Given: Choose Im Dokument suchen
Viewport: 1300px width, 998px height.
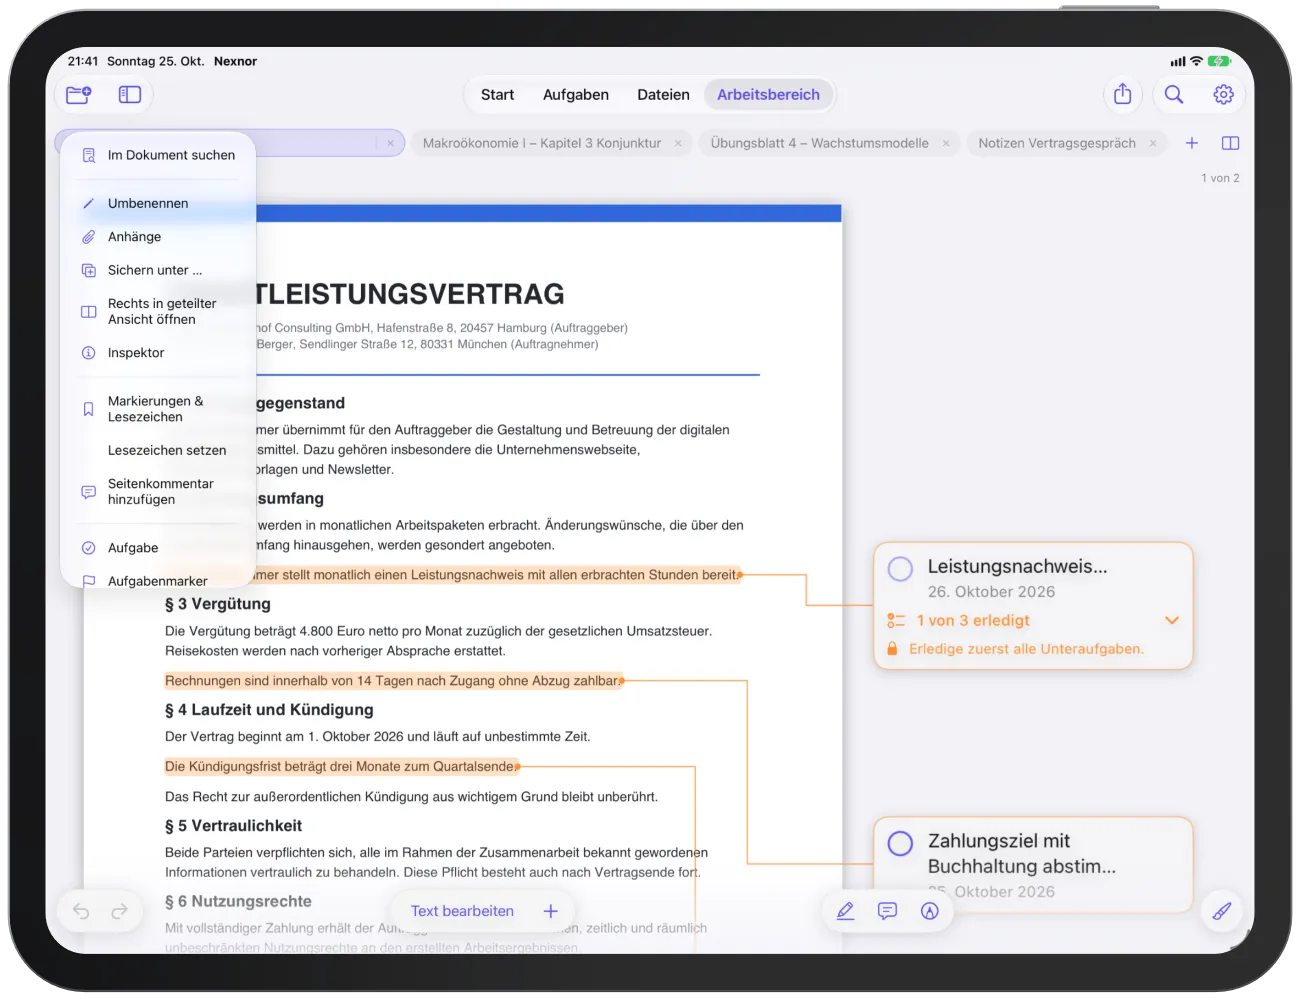Looking at the screenshot, I should (158, 155).
